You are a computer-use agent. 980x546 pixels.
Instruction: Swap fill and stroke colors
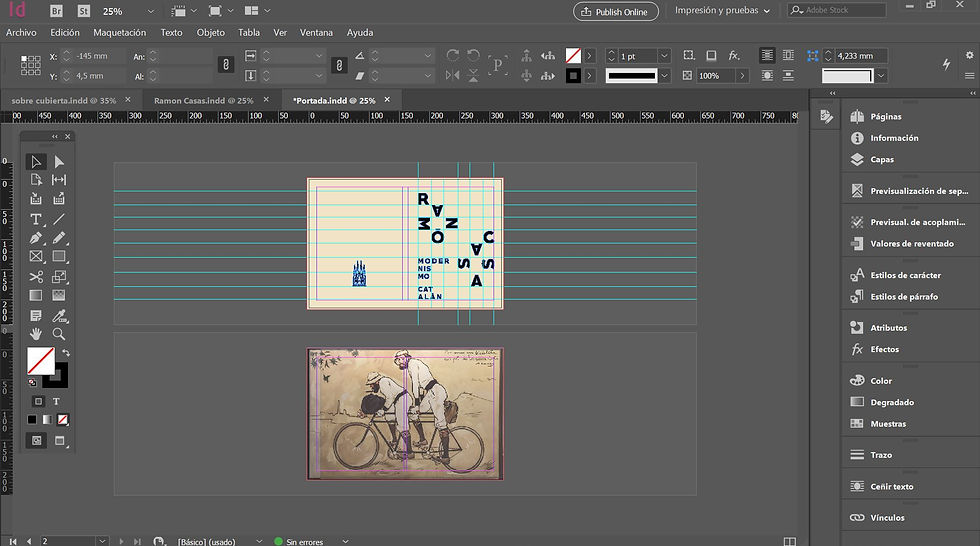coord(66,353)
